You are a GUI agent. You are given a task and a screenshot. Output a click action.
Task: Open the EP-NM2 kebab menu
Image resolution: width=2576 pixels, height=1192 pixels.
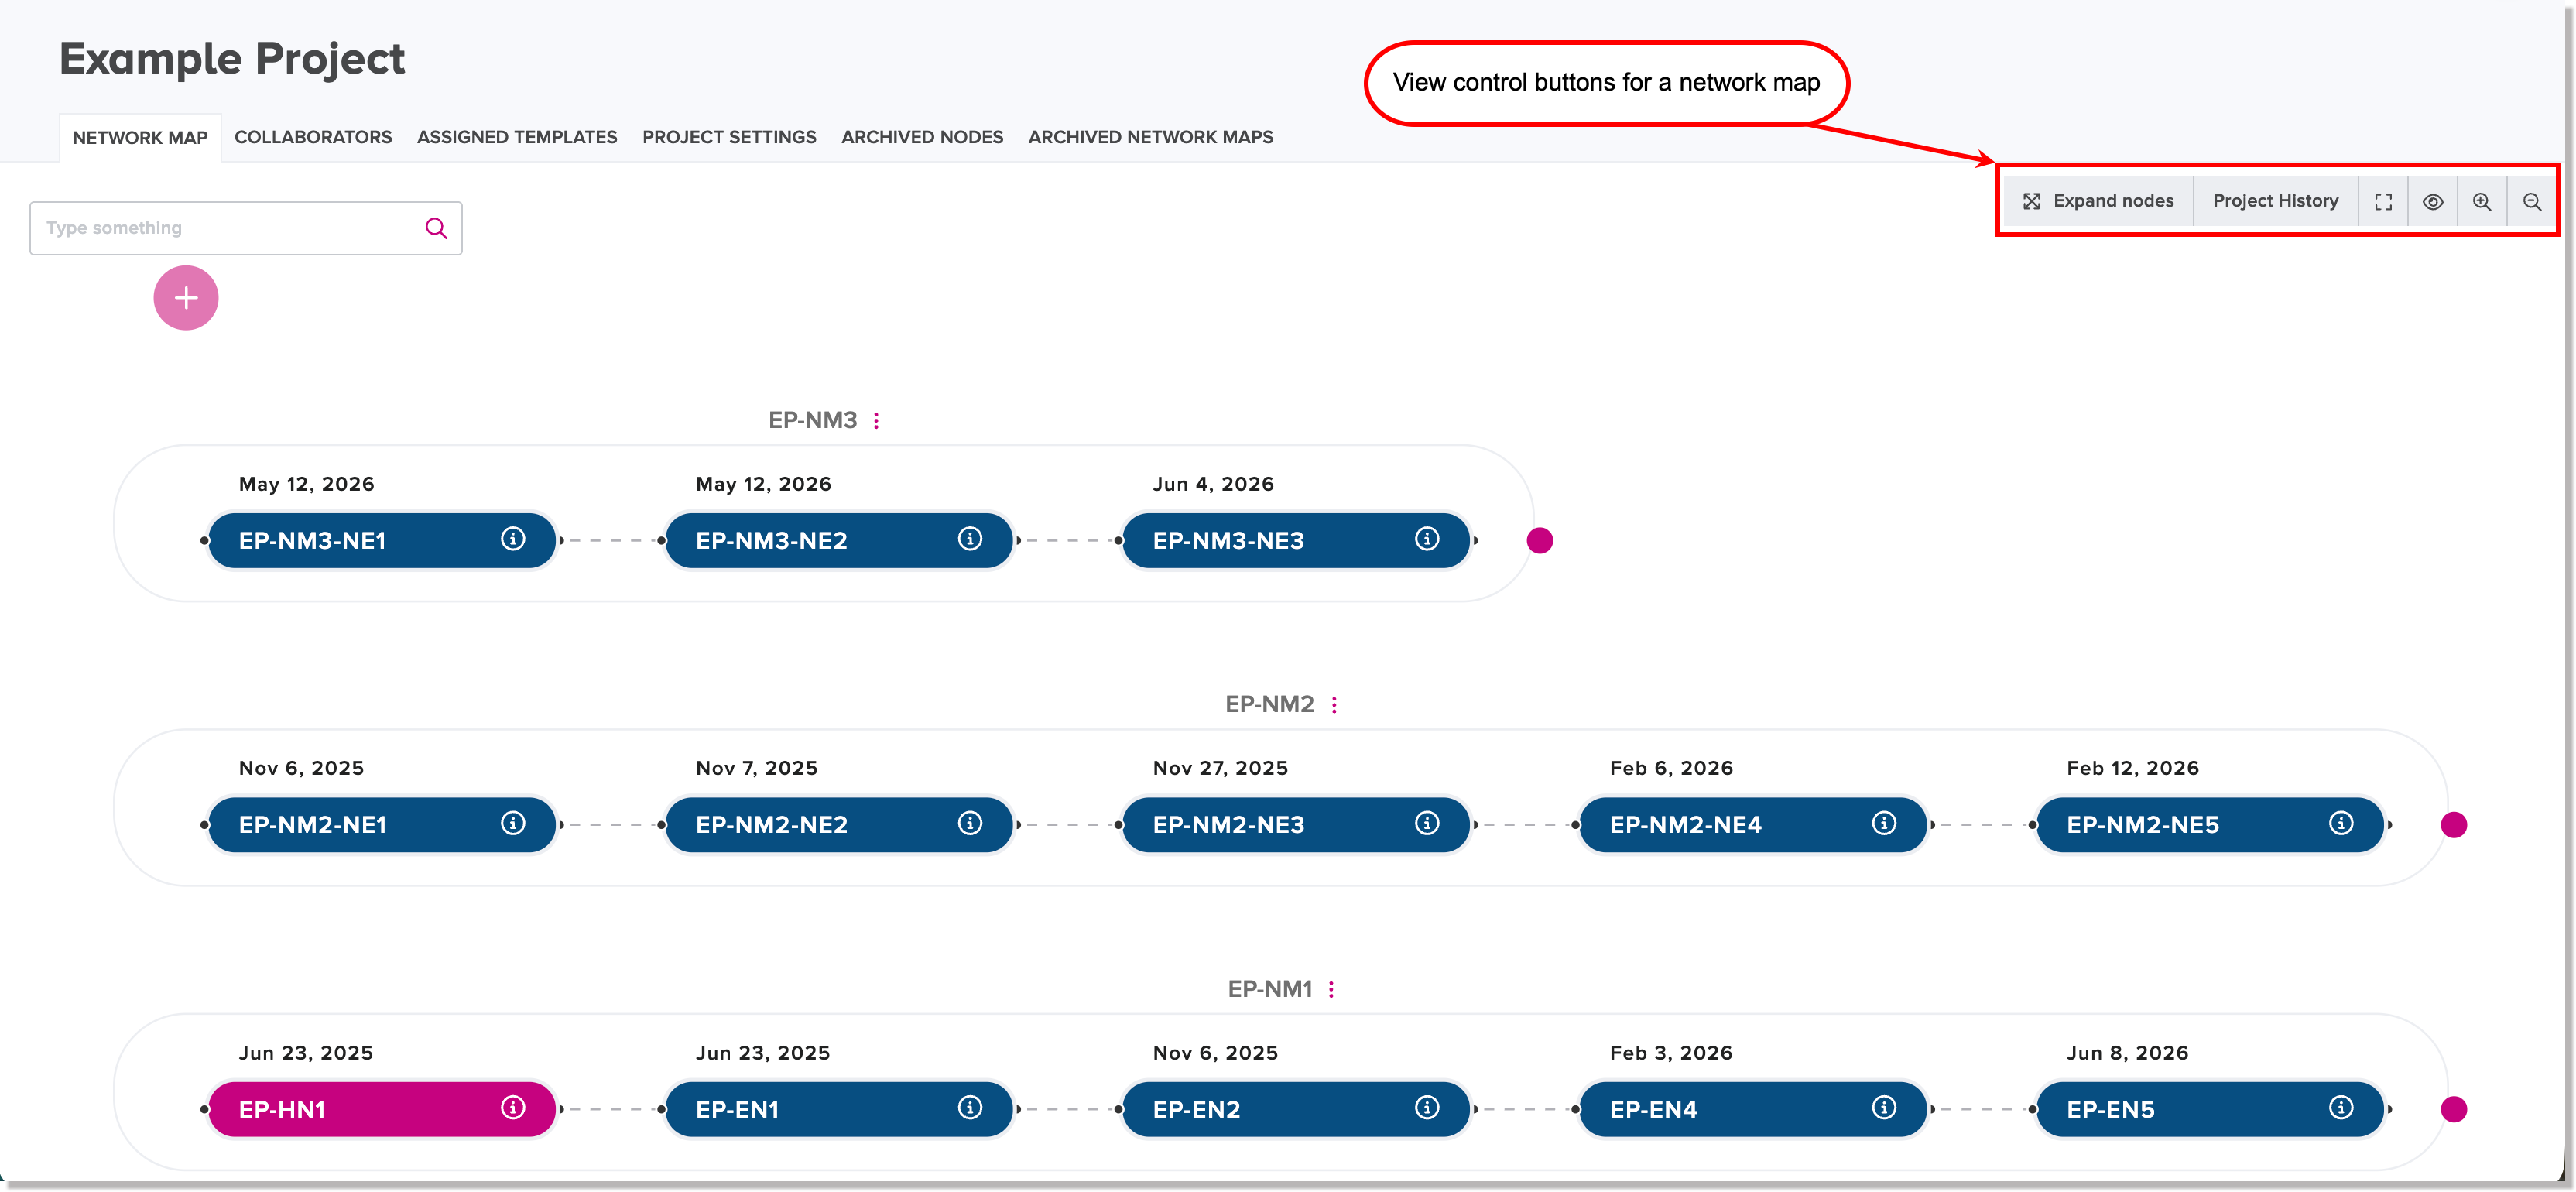pyautogui.click(x=1334, y=705)
